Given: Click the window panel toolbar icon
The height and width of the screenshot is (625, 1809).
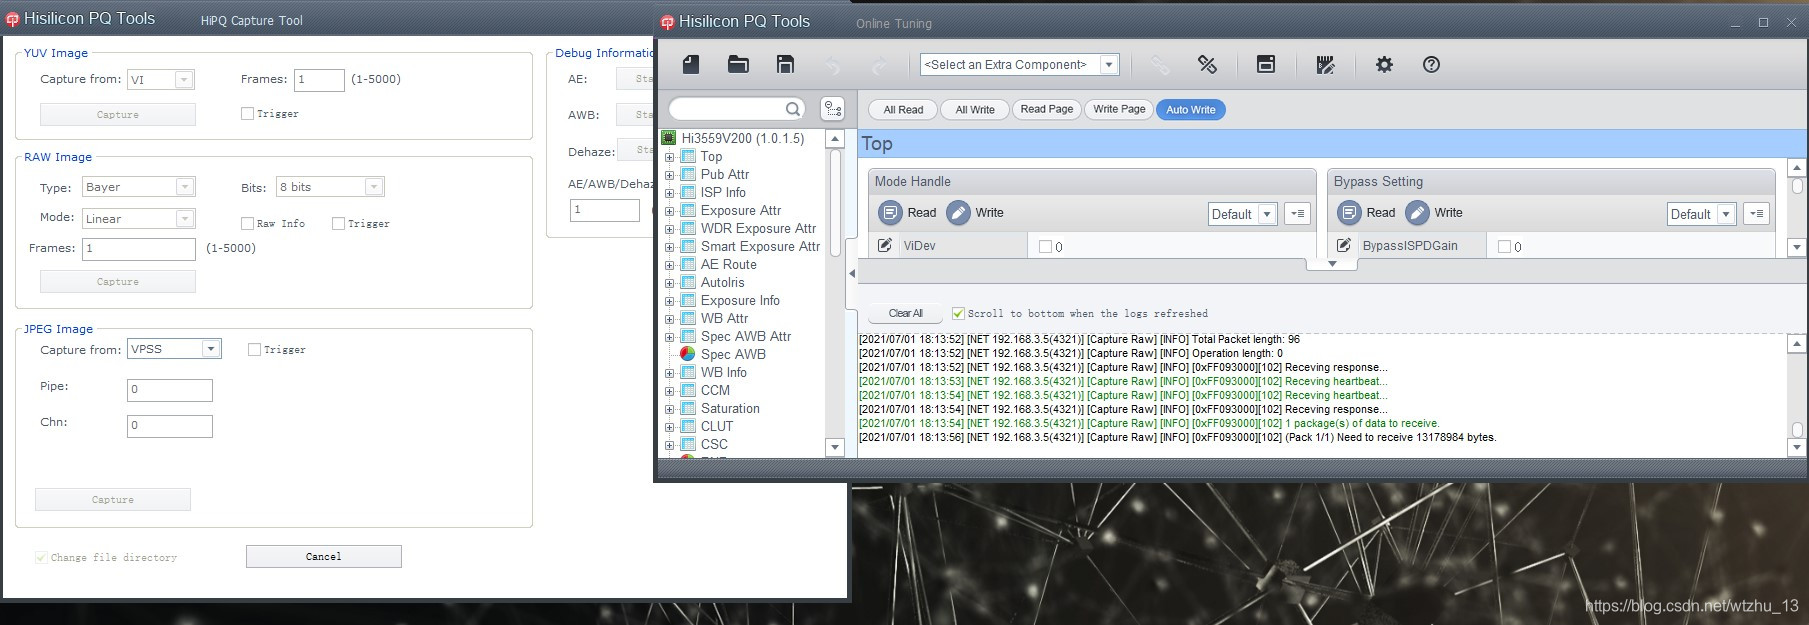Looking at the screenshot, I should pyautogui.click(x=1266, y=65).
